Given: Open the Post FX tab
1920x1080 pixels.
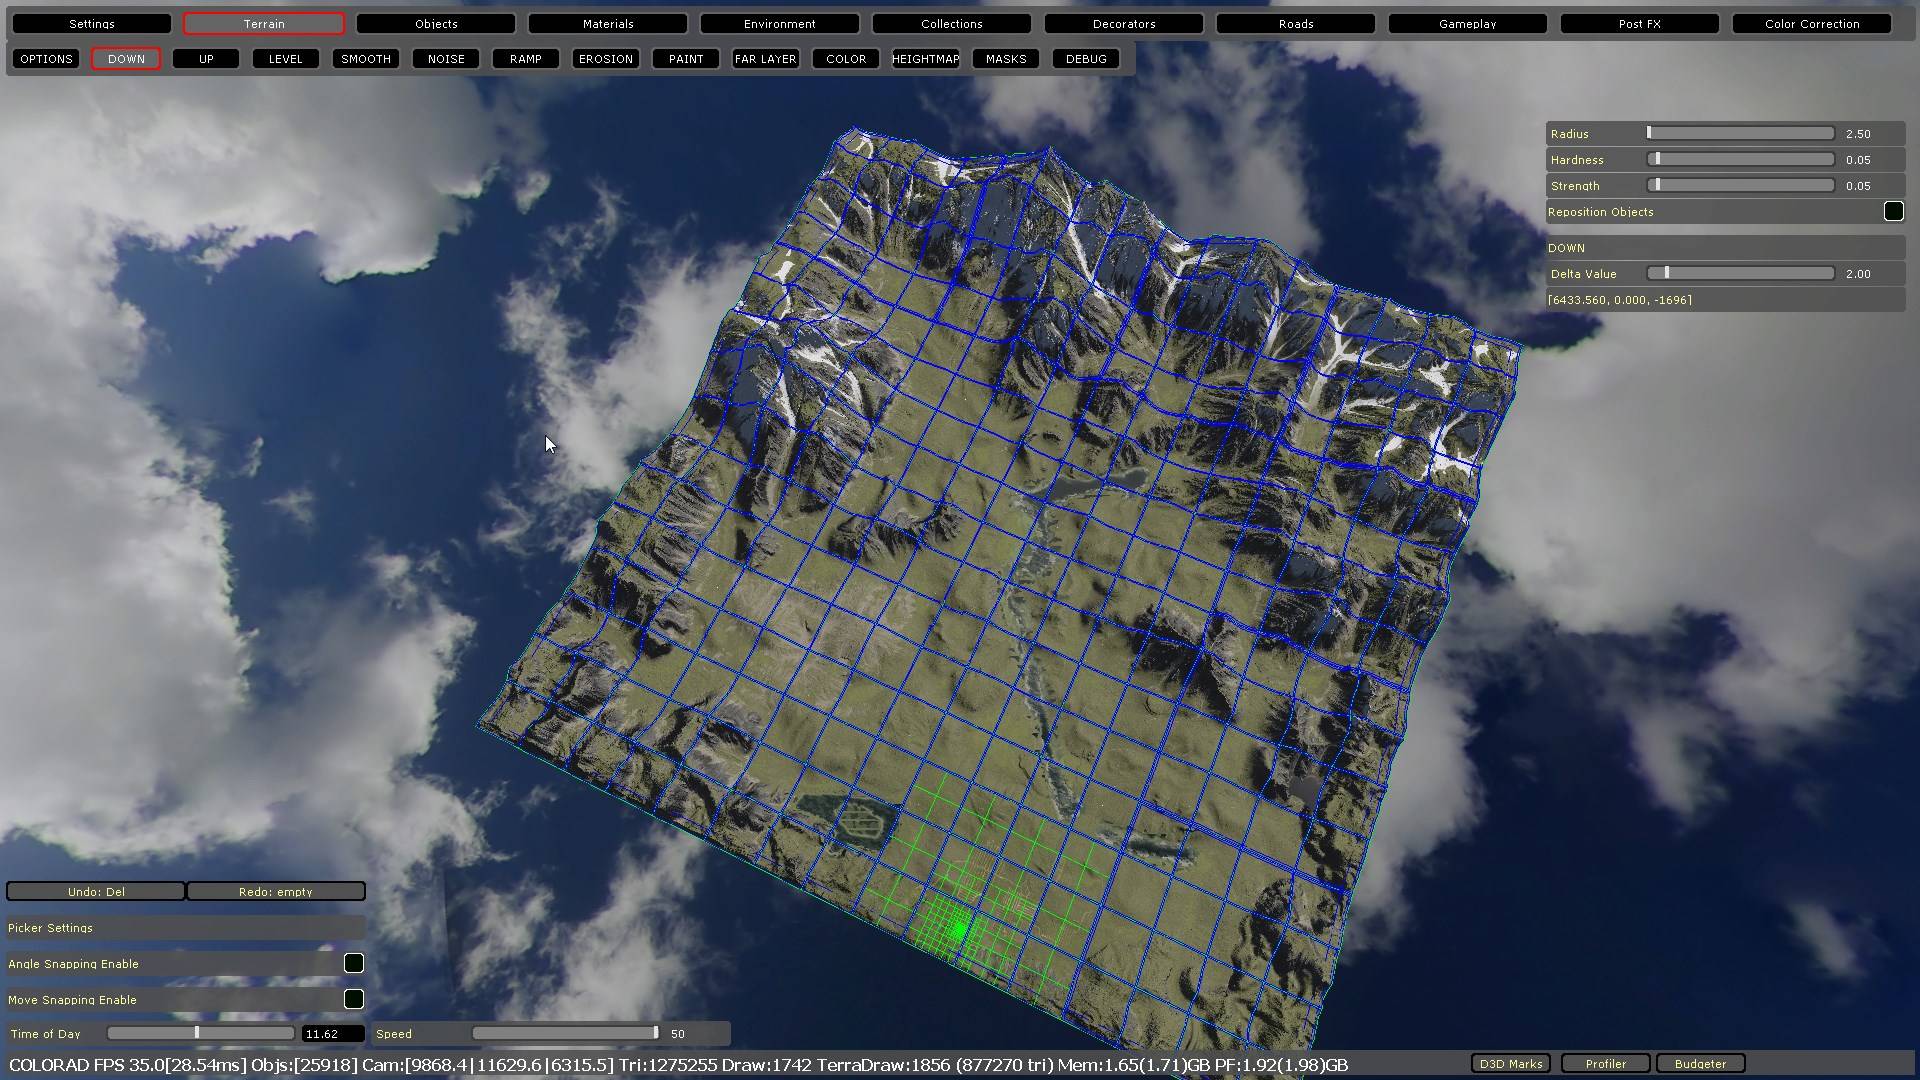Looking at the screenshot, I should (1640, 23).
